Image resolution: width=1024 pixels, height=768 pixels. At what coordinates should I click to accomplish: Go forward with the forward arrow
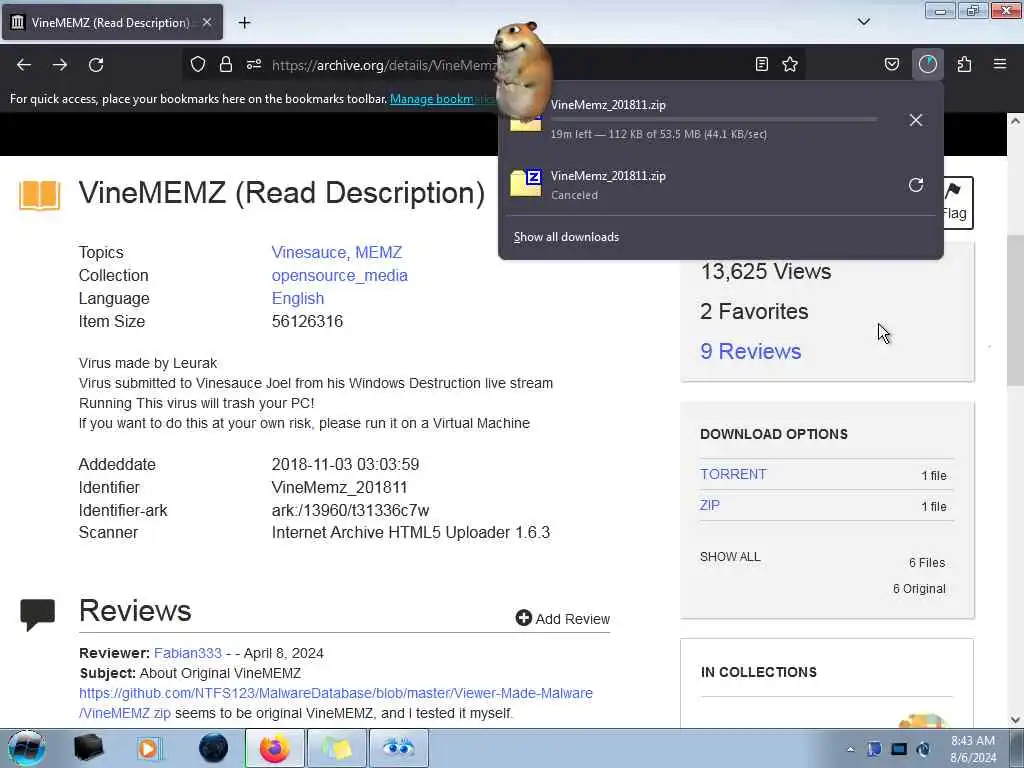point(60,65)
